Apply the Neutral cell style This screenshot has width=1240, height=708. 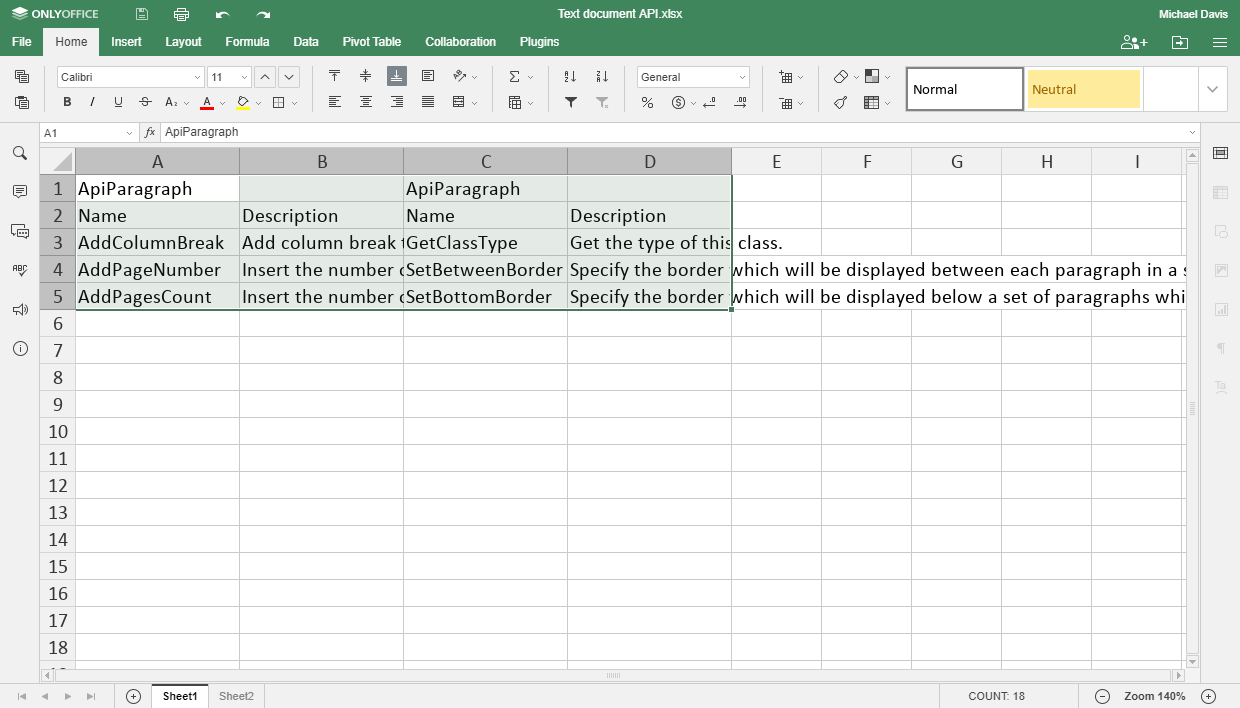tap(1083, 88)
